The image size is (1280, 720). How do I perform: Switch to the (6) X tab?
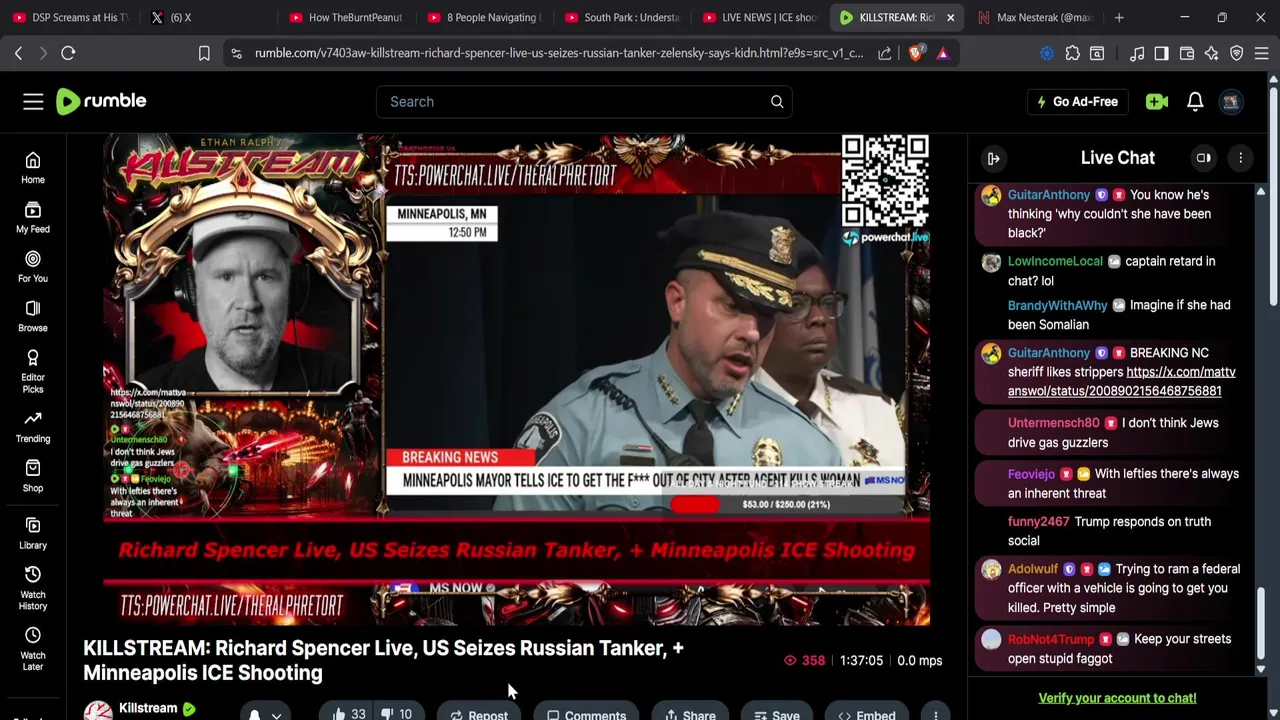[207, 17]
